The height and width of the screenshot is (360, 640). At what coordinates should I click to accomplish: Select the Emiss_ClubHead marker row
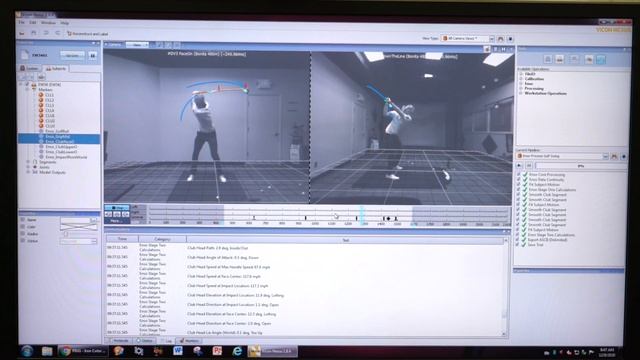coord(59,141)
